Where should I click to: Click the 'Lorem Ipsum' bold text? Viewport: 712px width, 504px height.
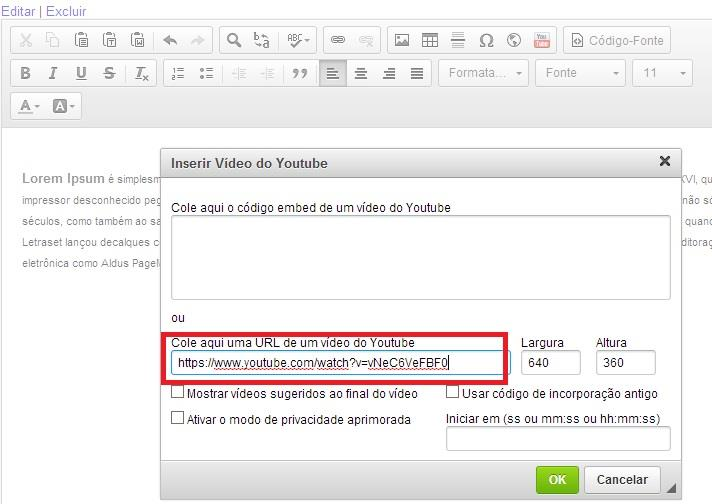(63, 178)
